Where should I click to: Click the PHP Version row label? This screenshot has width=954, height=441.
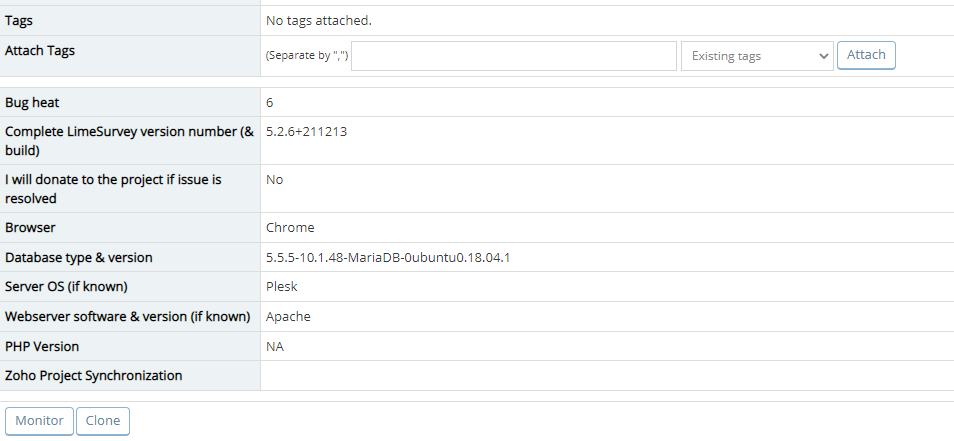click(42, 346)
